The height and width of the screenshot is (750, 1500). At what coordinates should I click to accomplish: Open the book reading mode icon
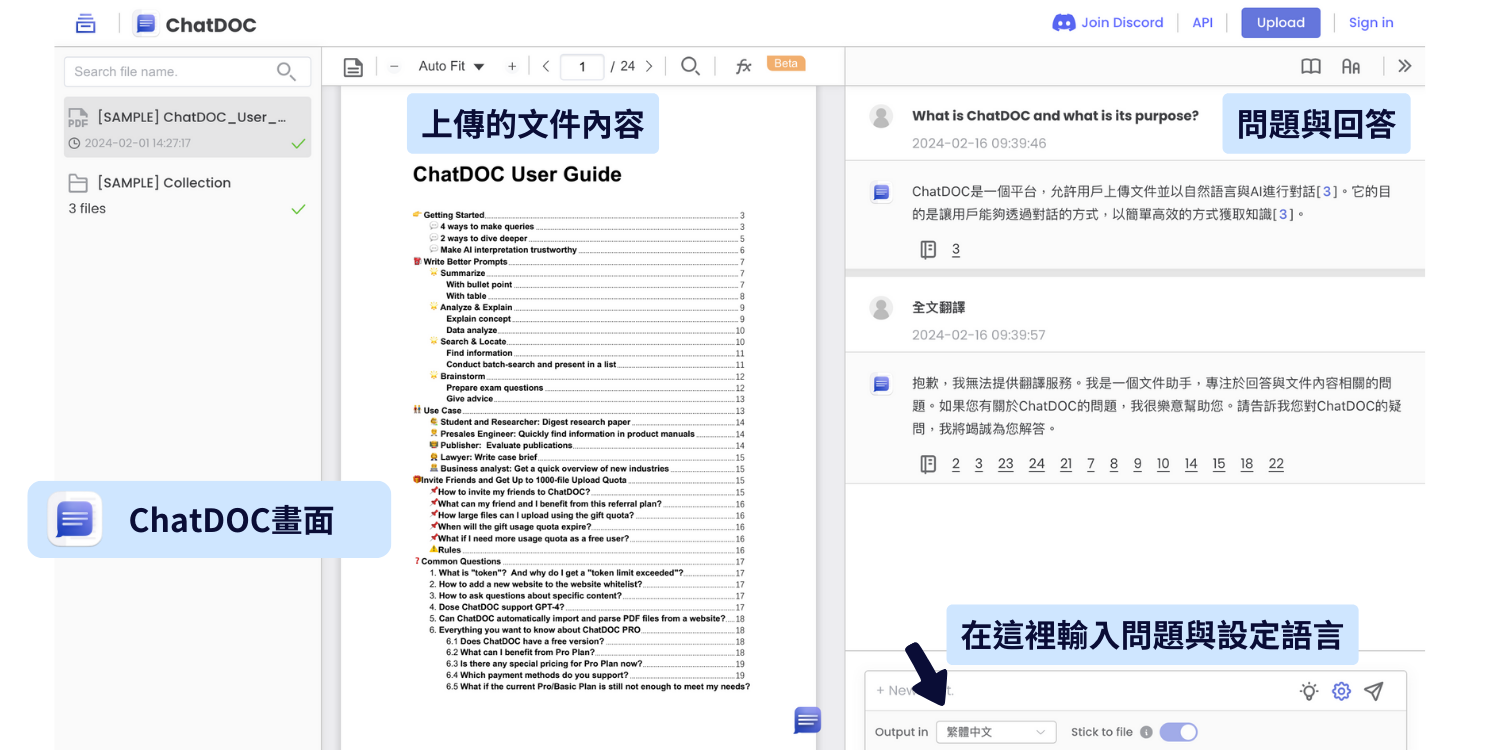[x=1310, y=66]
